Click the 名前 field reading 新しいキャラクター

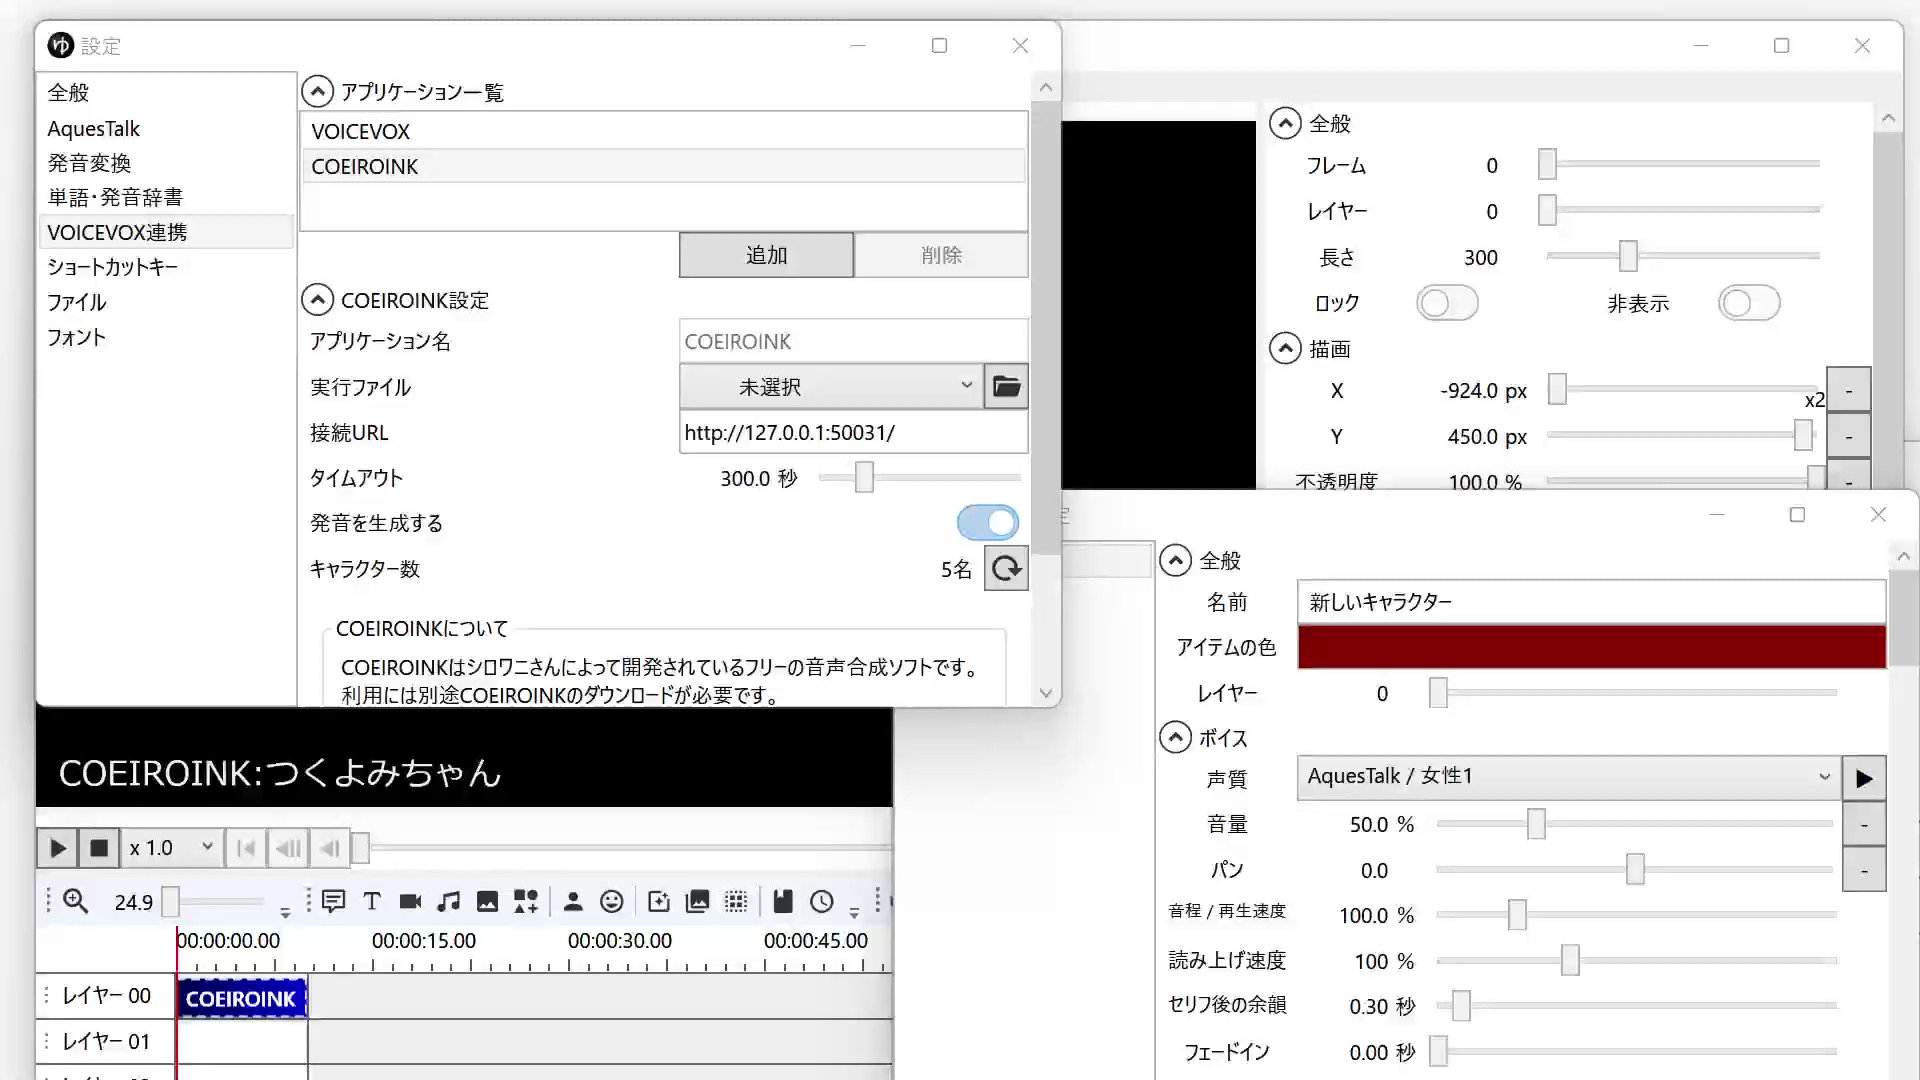coord(1591,602)
